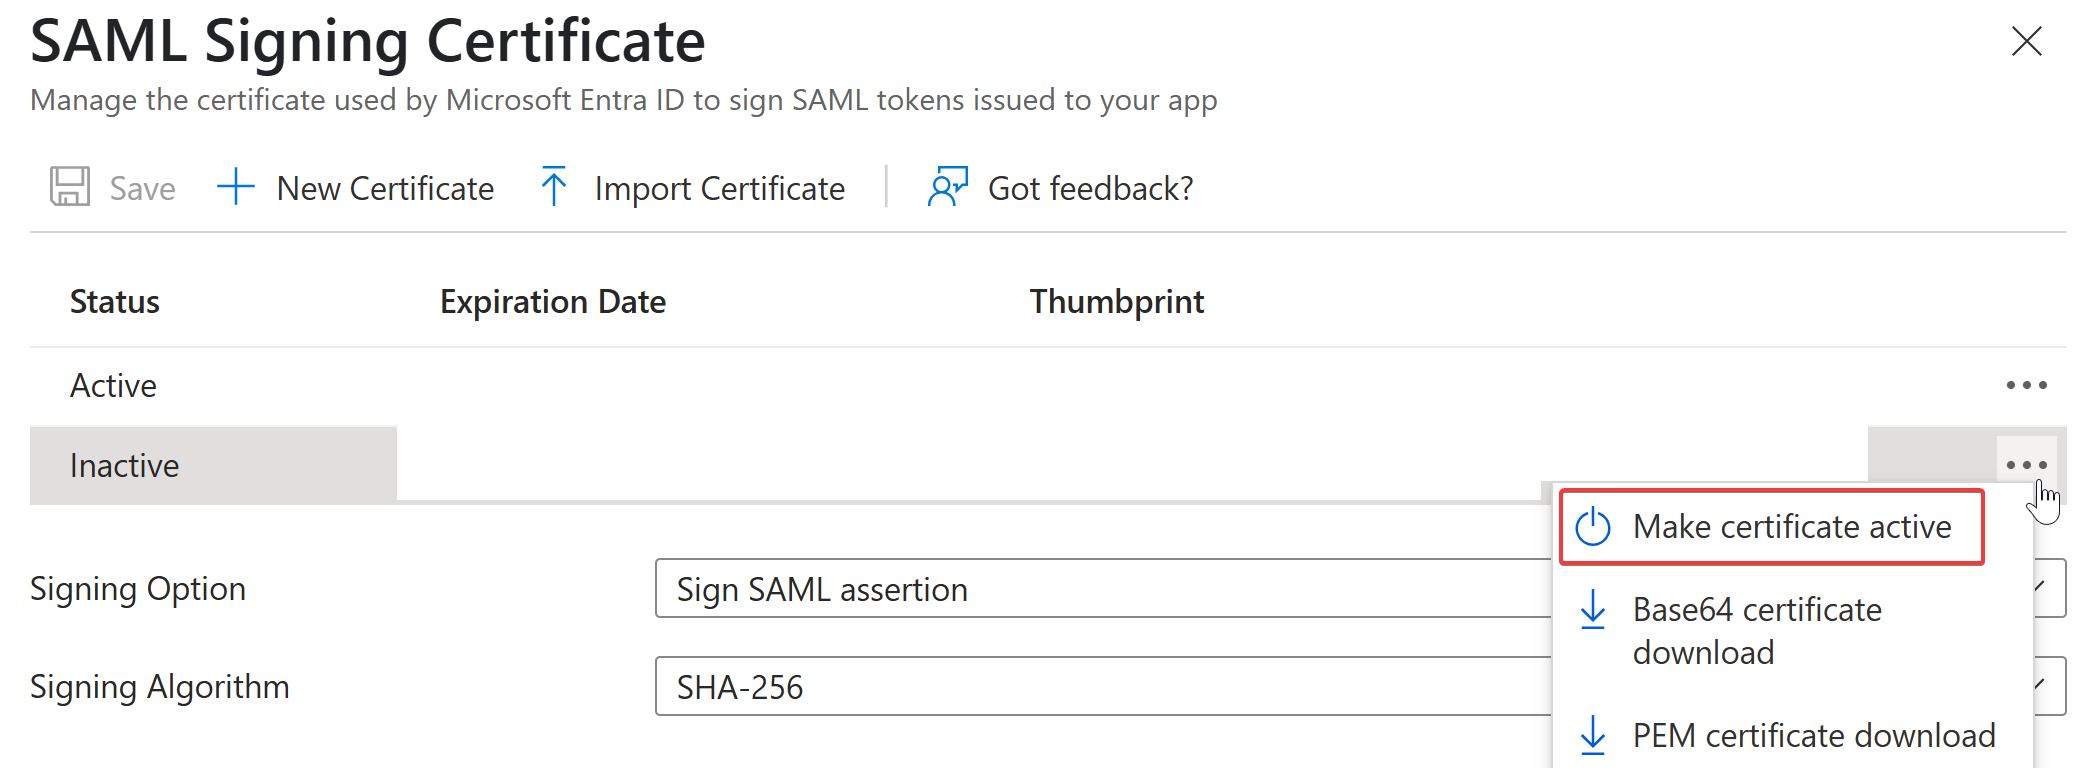Click the PEM download arrow icon
Screen dimensions: 2085x768
point(1593,735)
